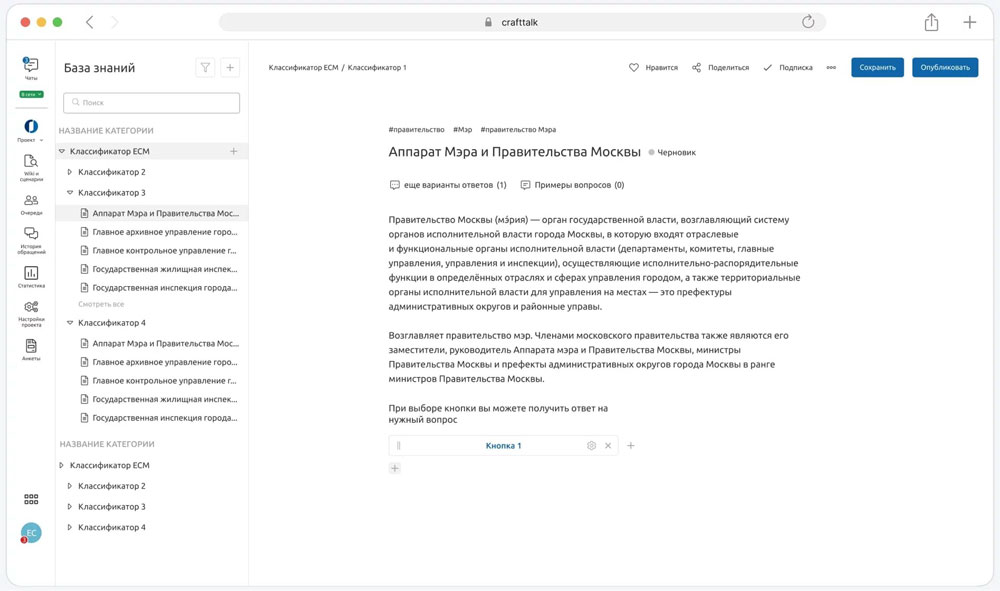Screen dimensions: 1000x591
Task: Go to Классификатор ECM in the breadcrumb
Action: 304,68
